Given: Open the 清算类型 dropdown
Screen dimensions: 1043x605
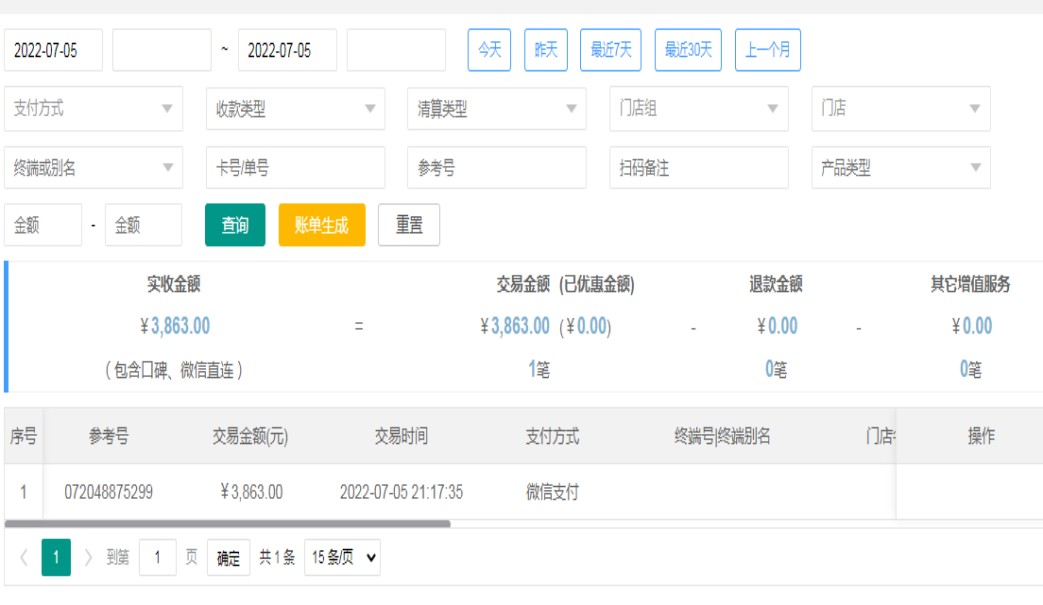Looking at the screenshot, I should pos(496,109).
